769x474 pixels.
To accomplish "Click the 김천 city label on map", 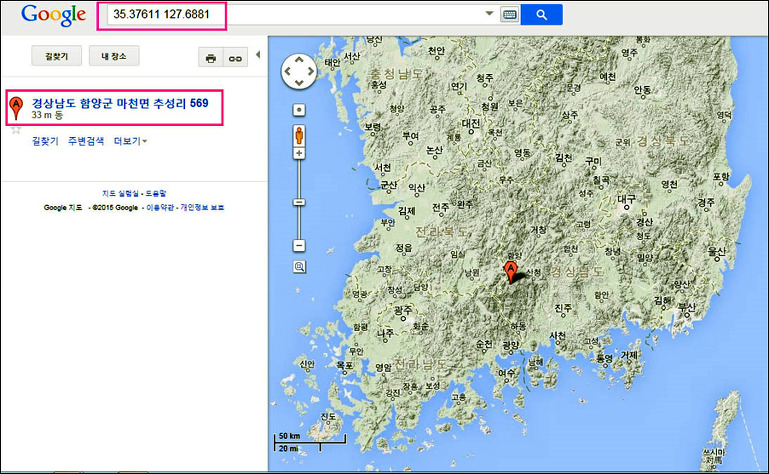I will [x=564, y=158].
